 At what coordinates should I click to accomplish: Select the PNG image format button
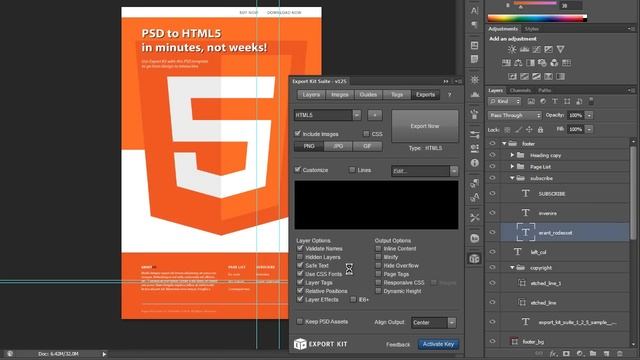[x=309, y=146]
